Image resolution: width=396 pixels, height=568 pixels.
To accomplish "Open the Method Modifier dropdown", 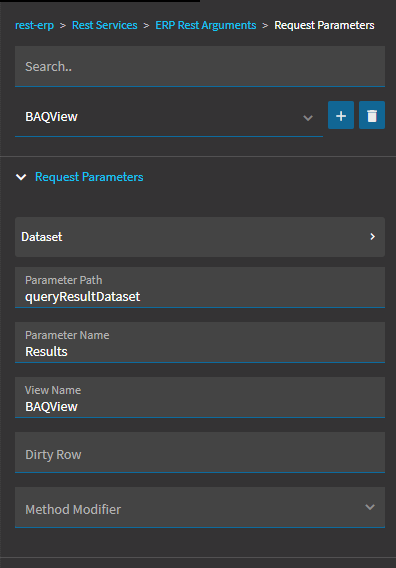I will coord(200,507).
